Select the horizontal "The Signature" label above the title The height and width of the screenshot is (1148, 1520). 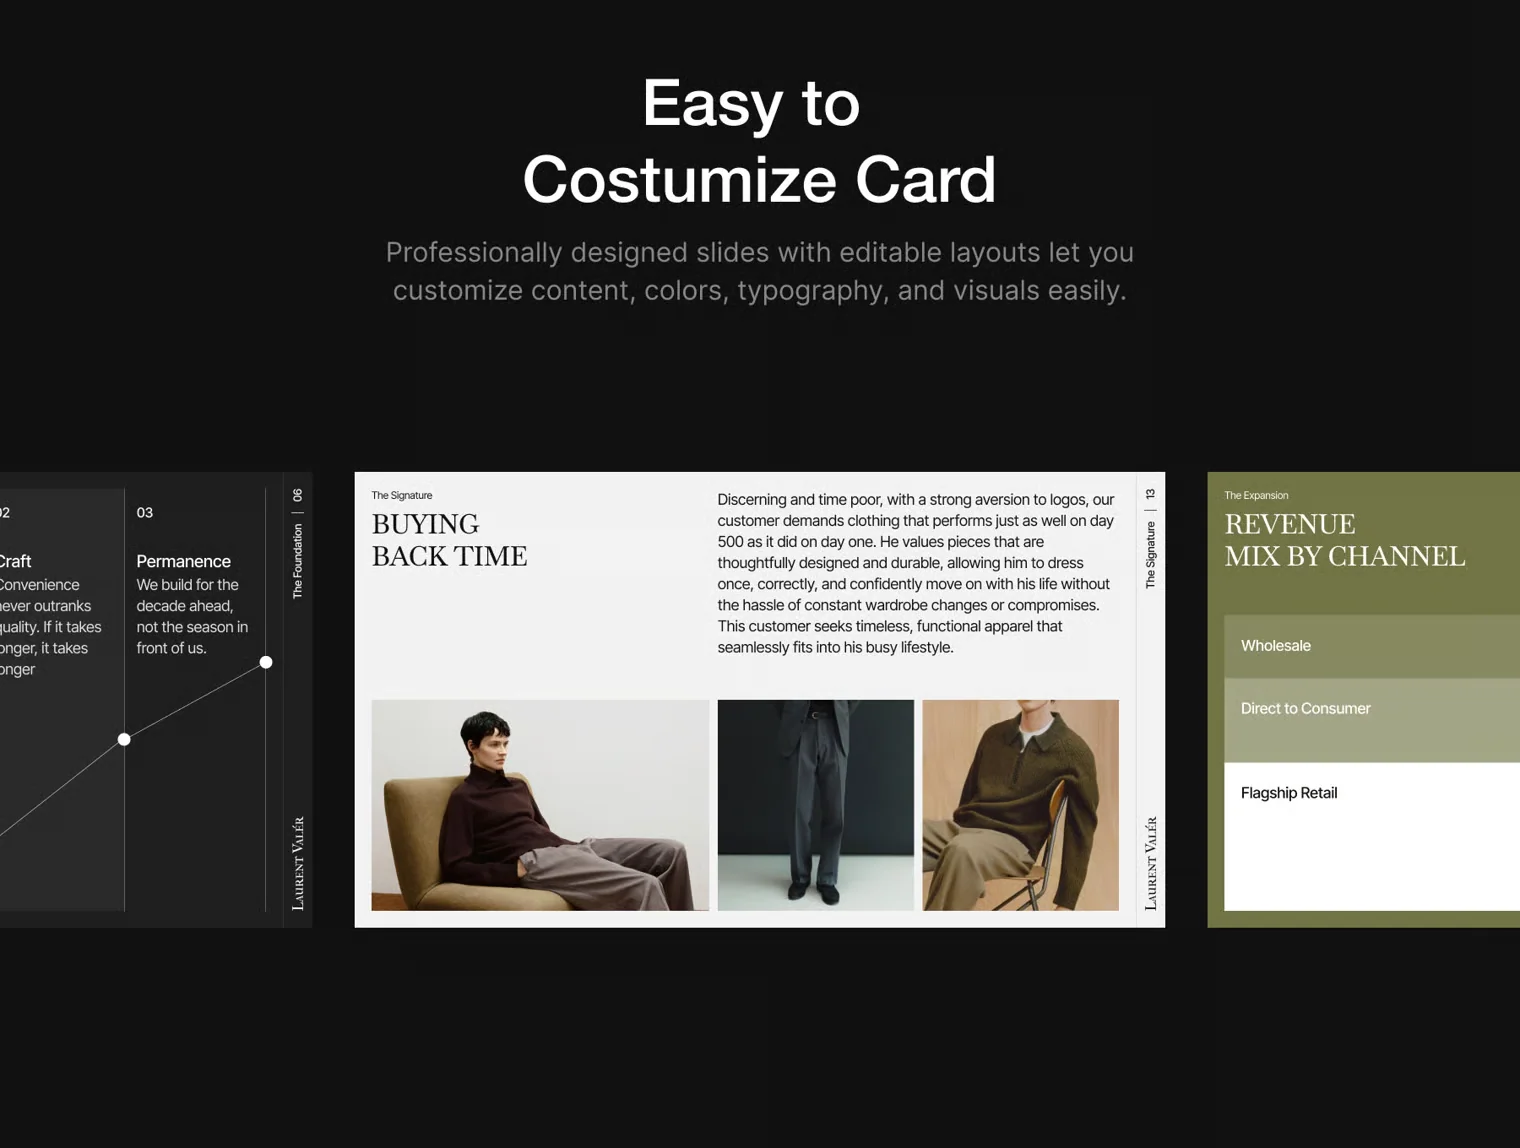[402, 495]
